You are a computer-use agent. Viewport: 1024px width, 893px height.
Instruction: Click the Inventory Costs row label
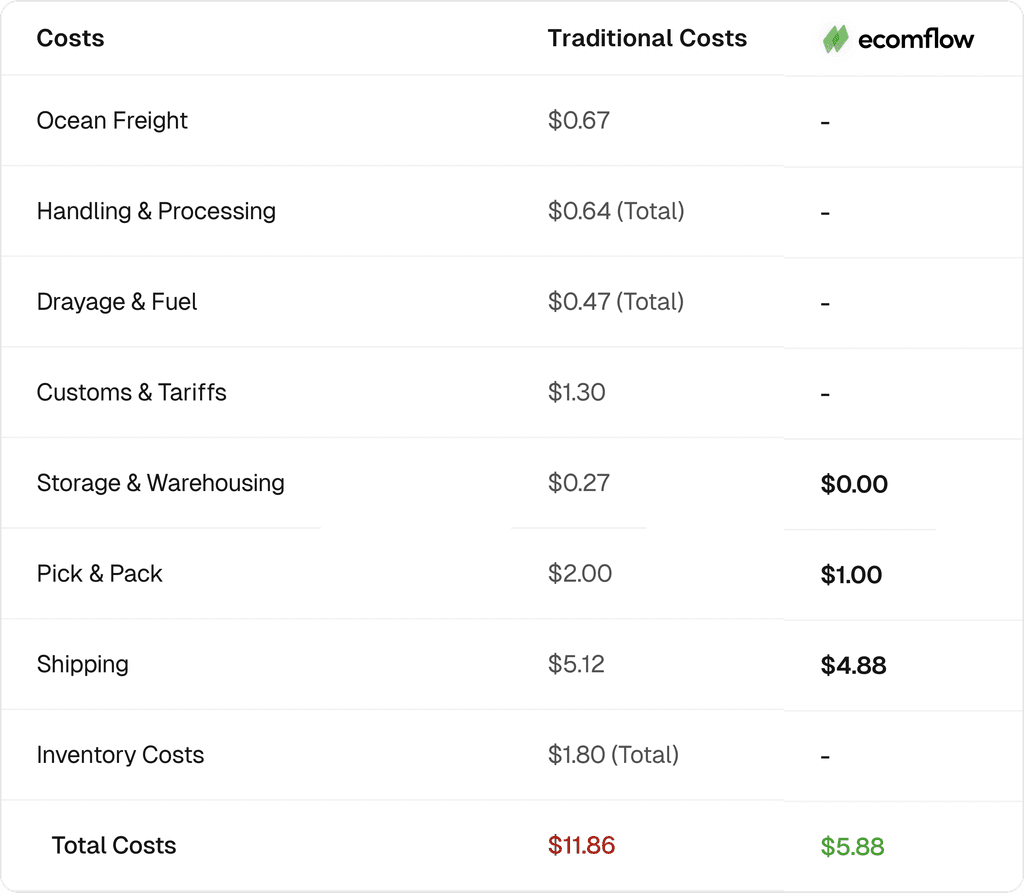click(x=120, y=755)
